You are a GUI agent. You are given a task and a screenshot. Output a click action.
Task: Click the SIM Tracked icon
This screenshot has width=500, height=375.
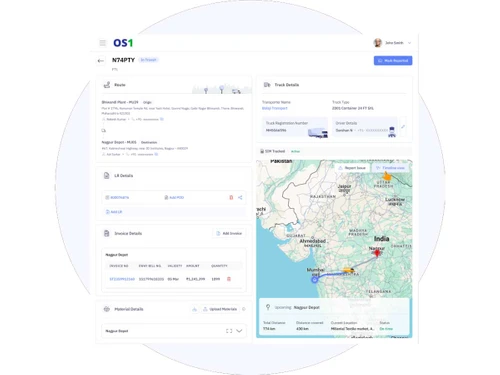coord(262,151)
